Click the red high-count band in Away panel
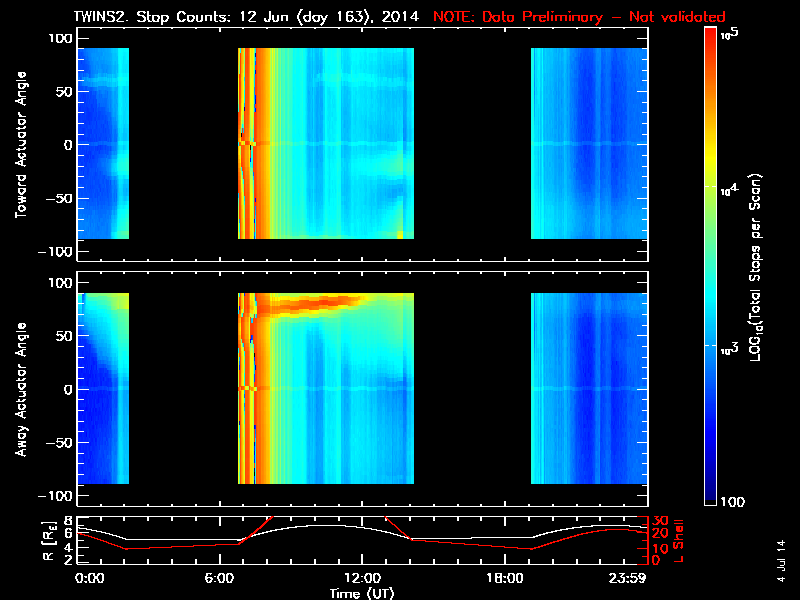Viewport: 800px width, 600px height. [x=311, y=304]
